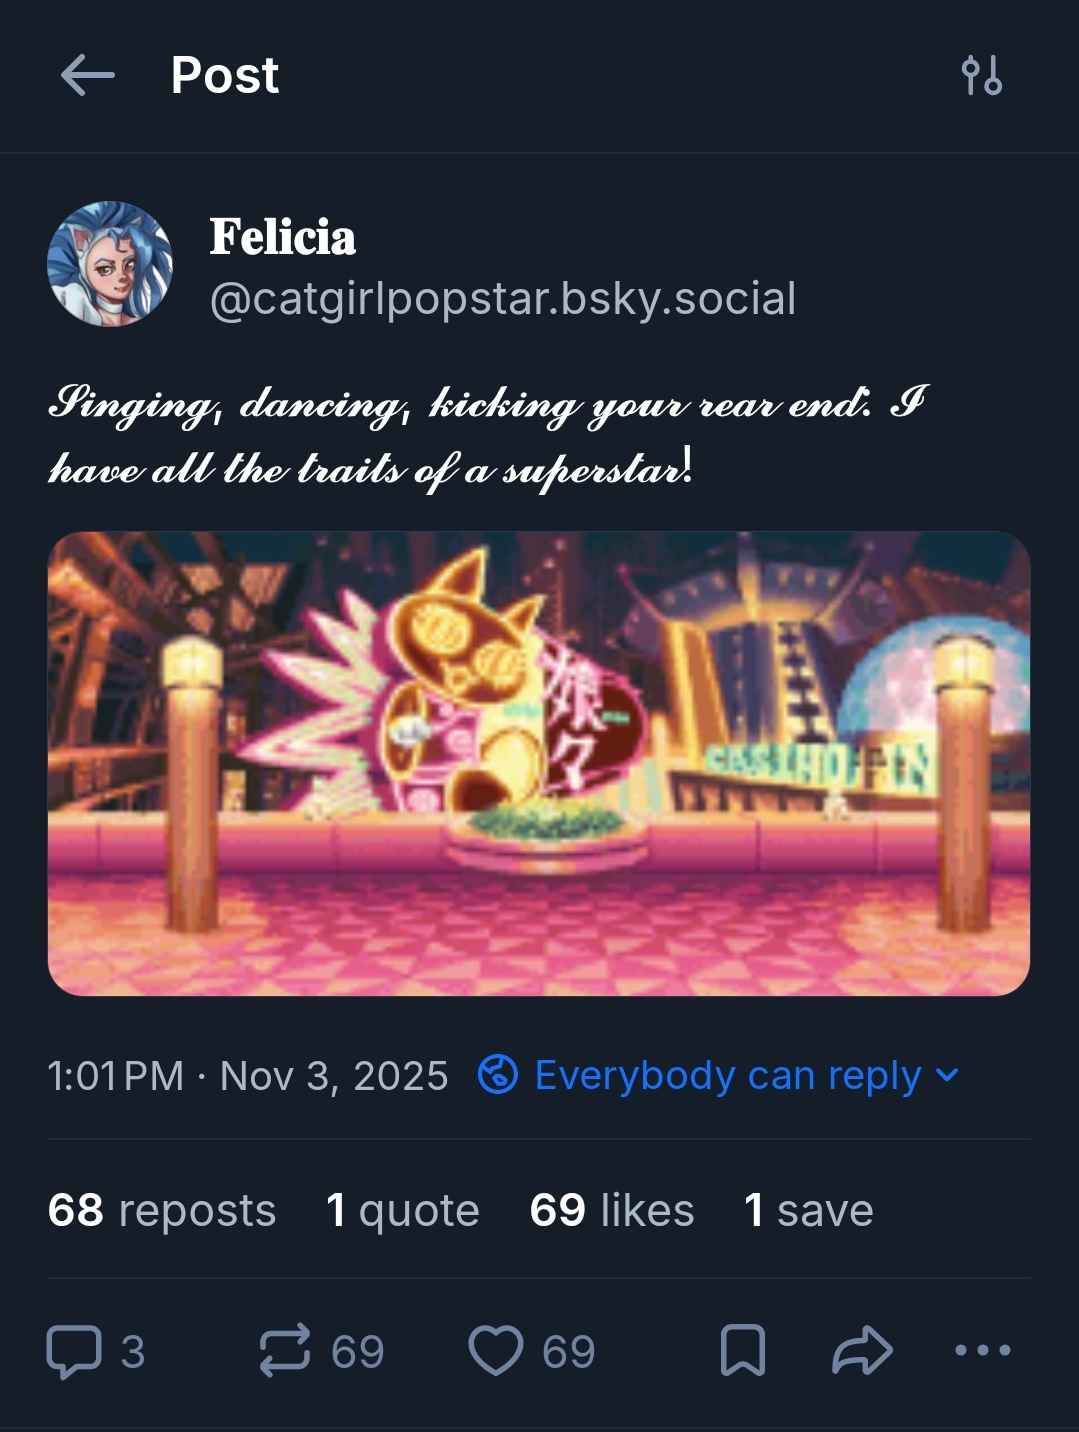Like the post with heart icon
1079x1432 pixels.
pyautogui.click(x=496, y=1351)
